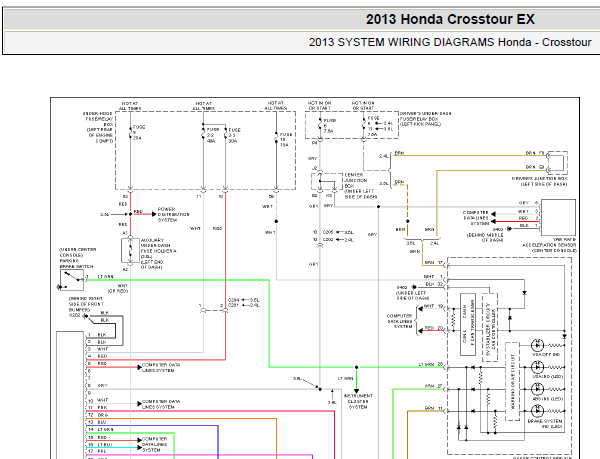Click the brake system indicator LED symbol
The image size is (600, 459).
point(537,411)
